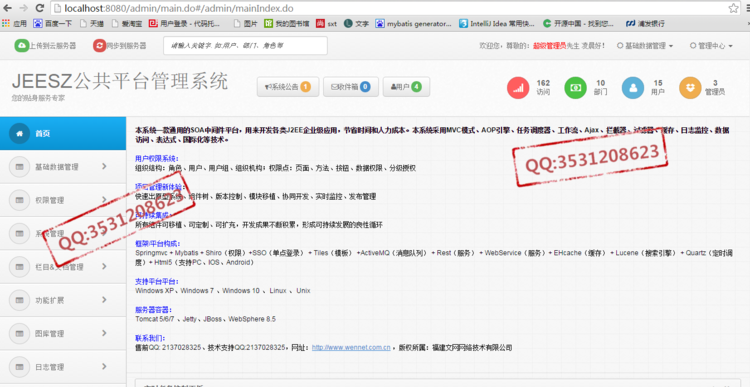Open the 收件箱 inbox button
750x387 pixels.
pyautogui.click(x=351, y=87)
